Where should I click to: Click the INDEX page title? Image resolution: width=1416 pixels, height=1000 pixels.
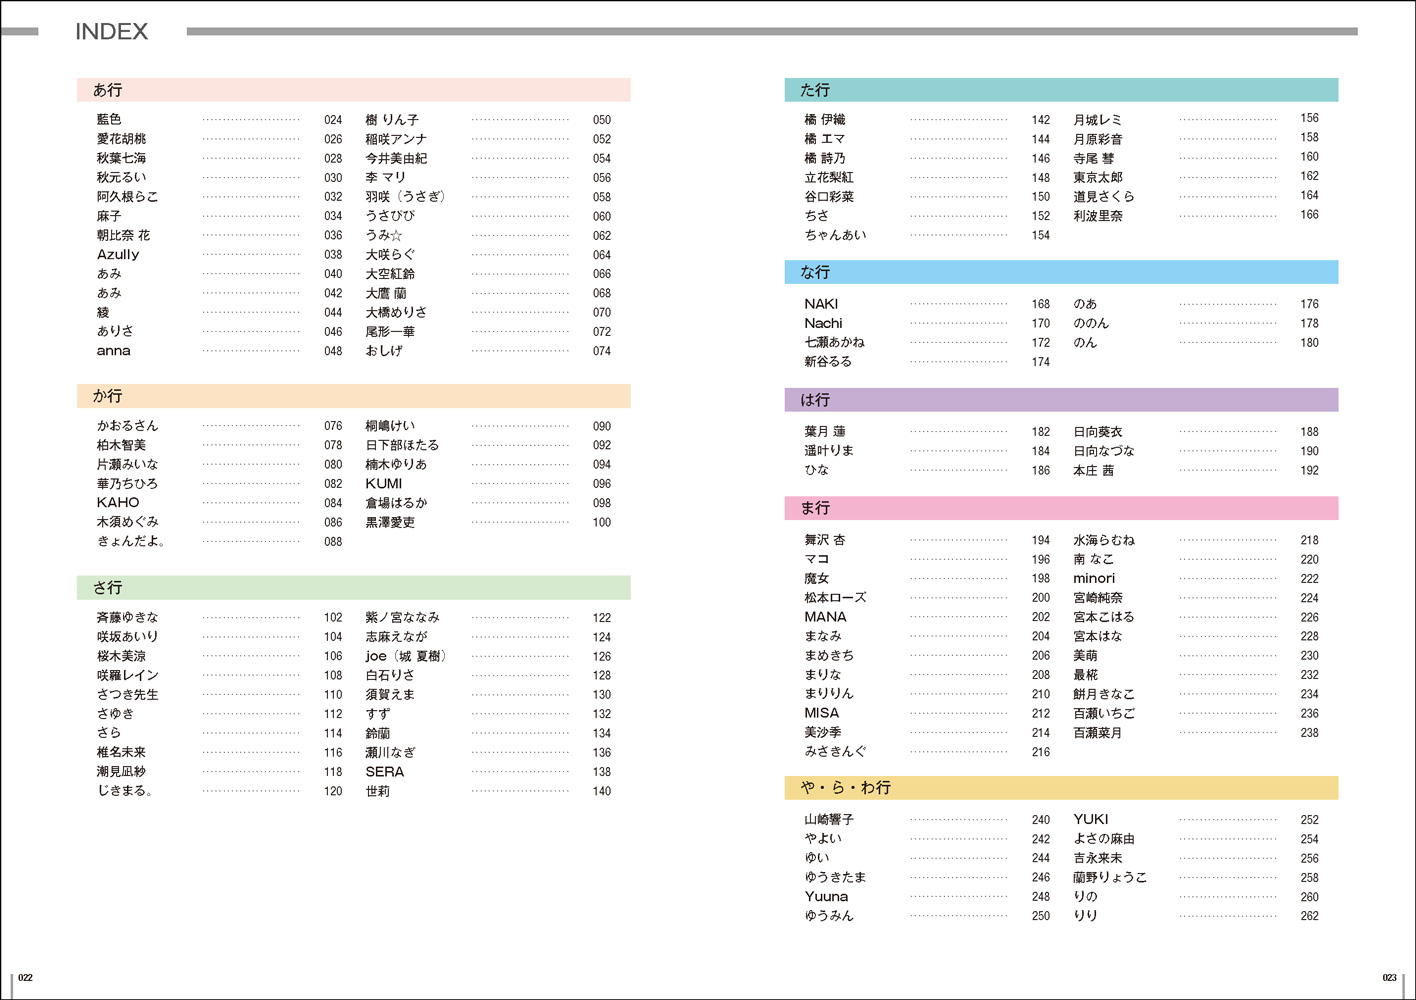[x=111, y=32]
